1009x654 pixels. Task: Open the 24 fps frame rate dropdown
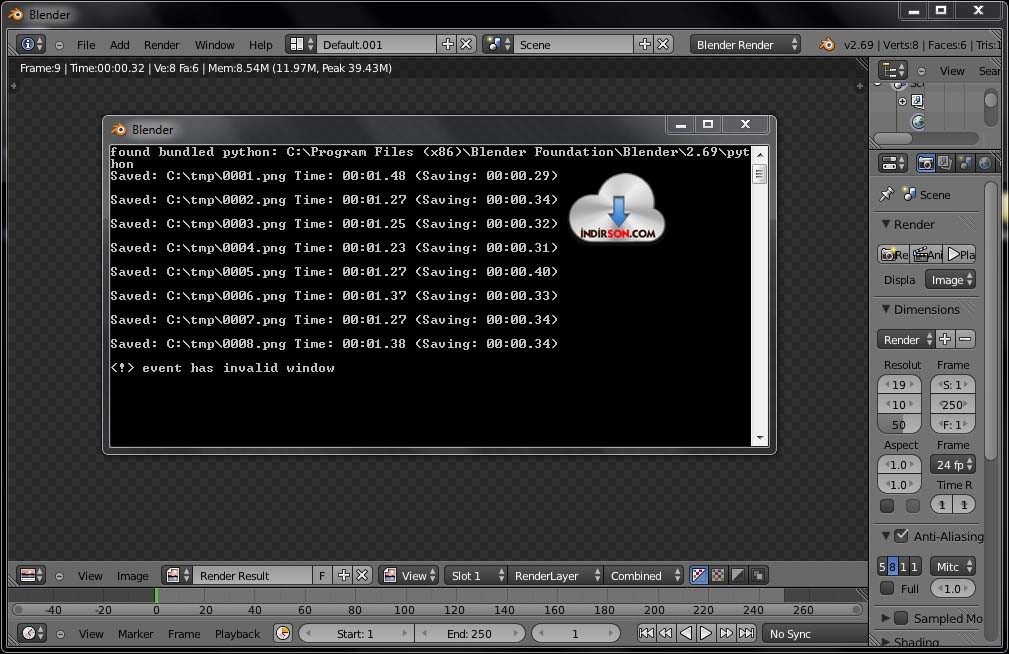tap(953, 465)
